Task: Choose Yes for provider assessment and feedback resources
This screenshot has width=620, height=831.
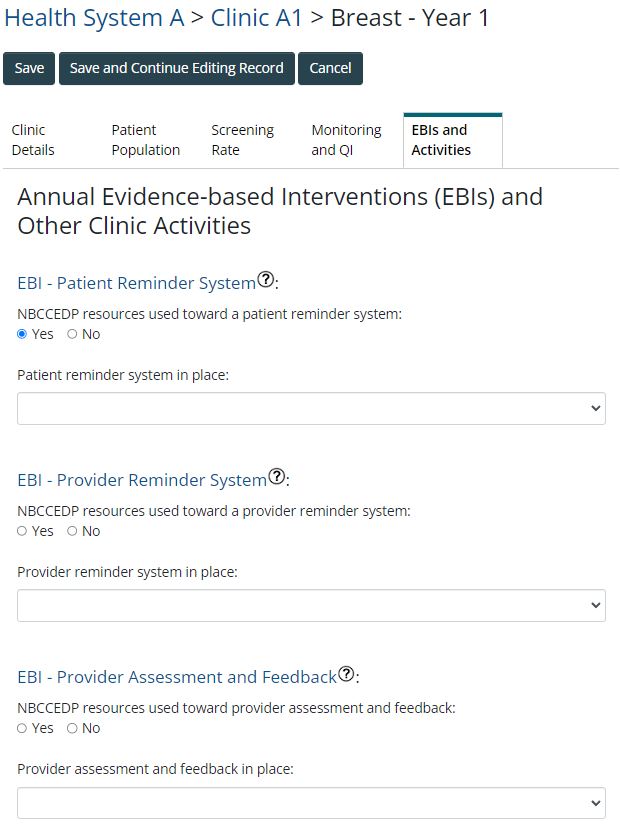Action: coord(23,728)
